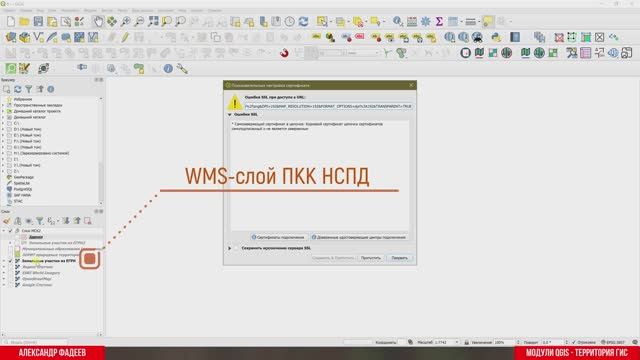
Task: Toggle the ESRI World Imagery layer checkbox
Action: coord(11,273)
